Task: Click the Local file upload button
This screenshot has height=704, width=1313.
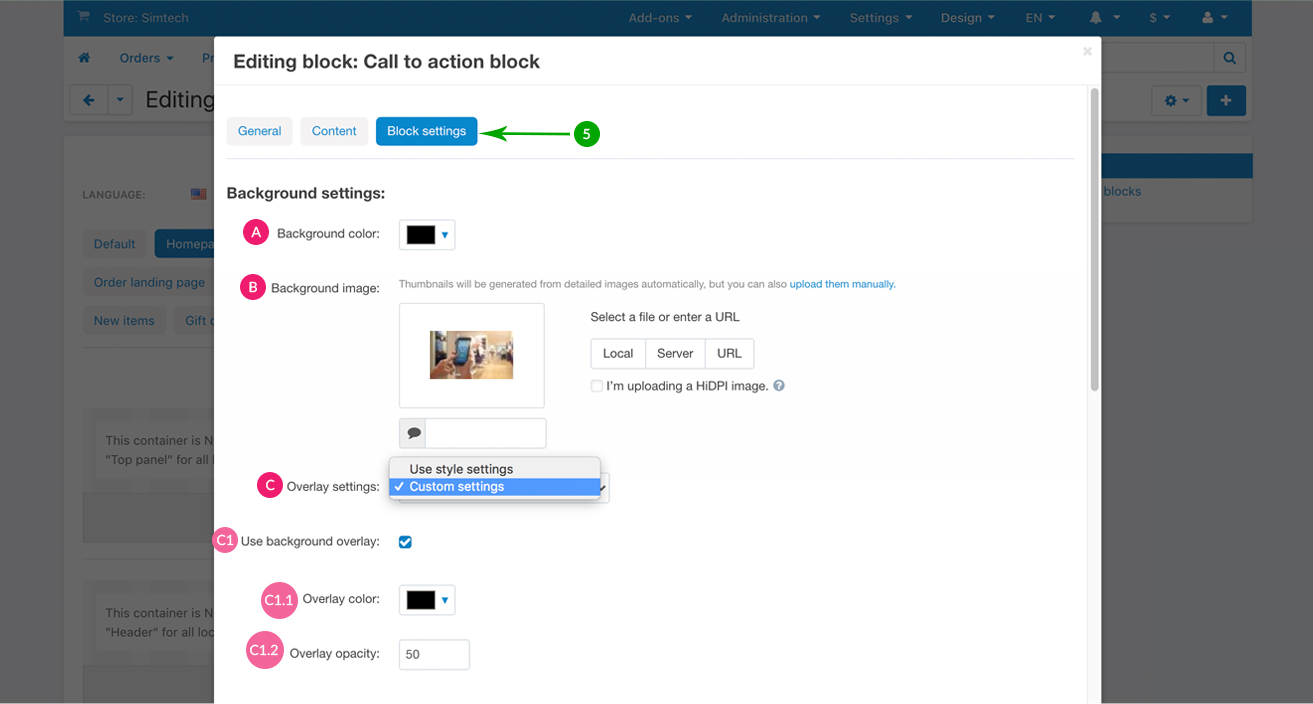Action: click(x=618, y=354)
